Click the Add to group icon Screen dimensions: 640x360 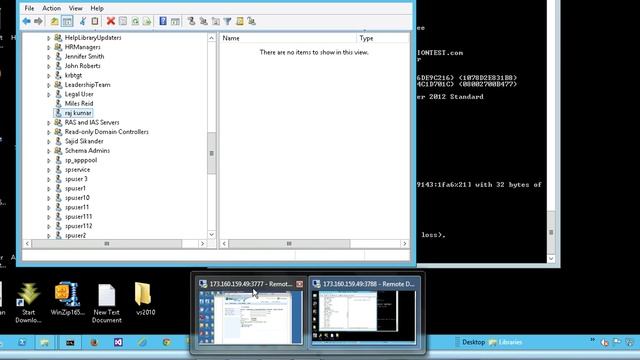click(x=251, y=21)
